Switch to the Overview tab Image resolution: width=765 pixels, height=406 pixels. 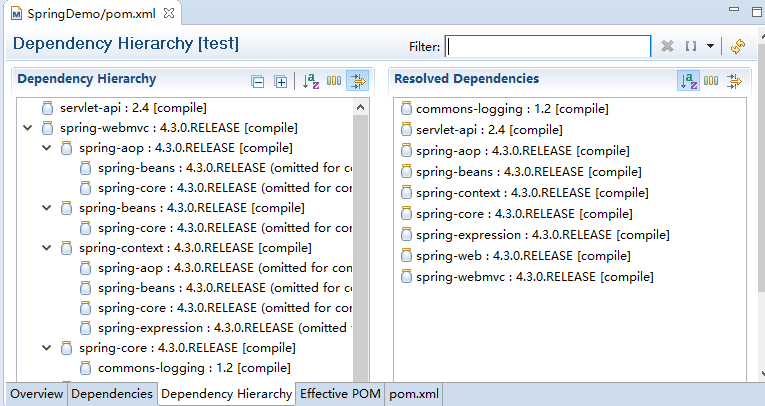point(37,394)
